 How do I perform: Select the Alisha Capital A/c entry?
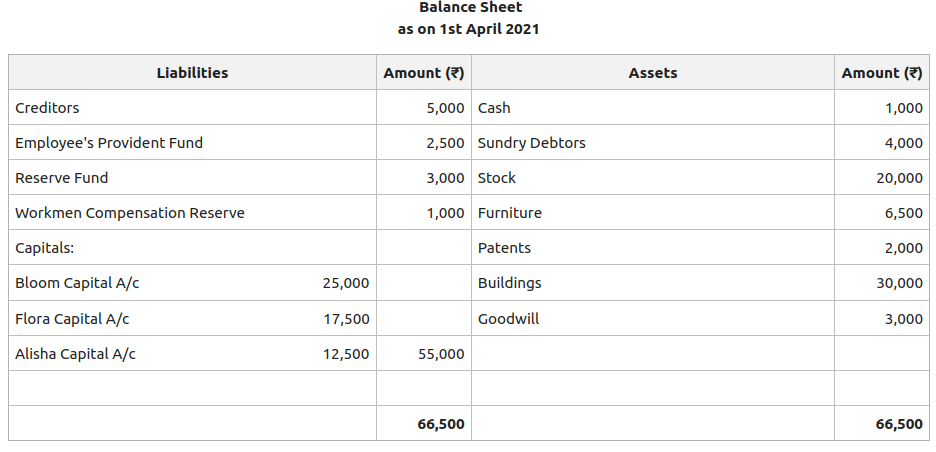pyautogui.click(x=76, y=354)
